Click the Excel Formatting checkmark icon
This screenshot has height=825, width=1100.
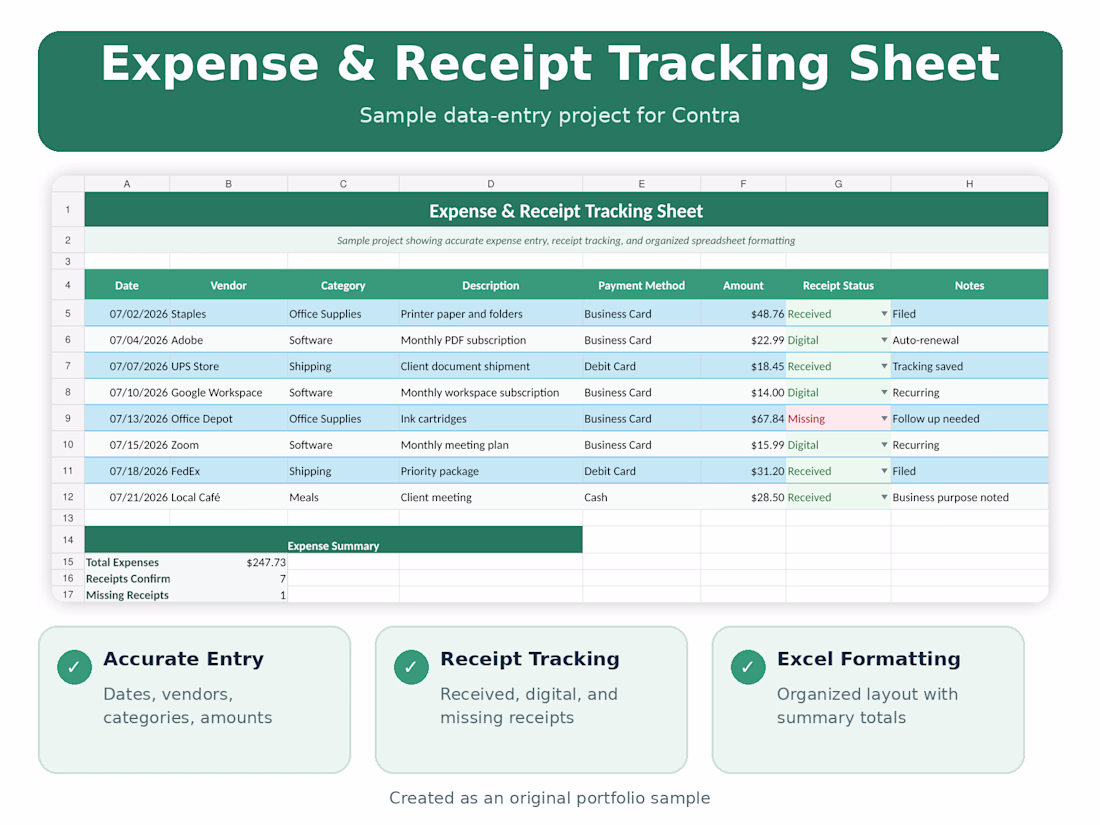[x=748, y=666]
